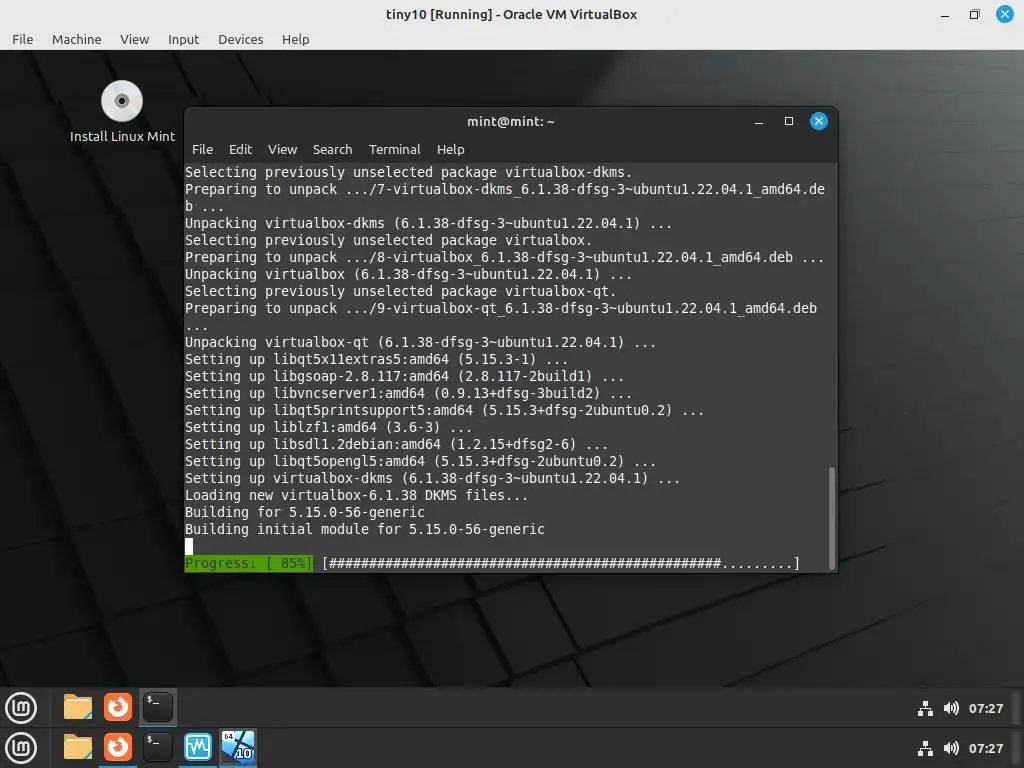Open terminal File menu
1024x768 pixels.
pos(202,150)
